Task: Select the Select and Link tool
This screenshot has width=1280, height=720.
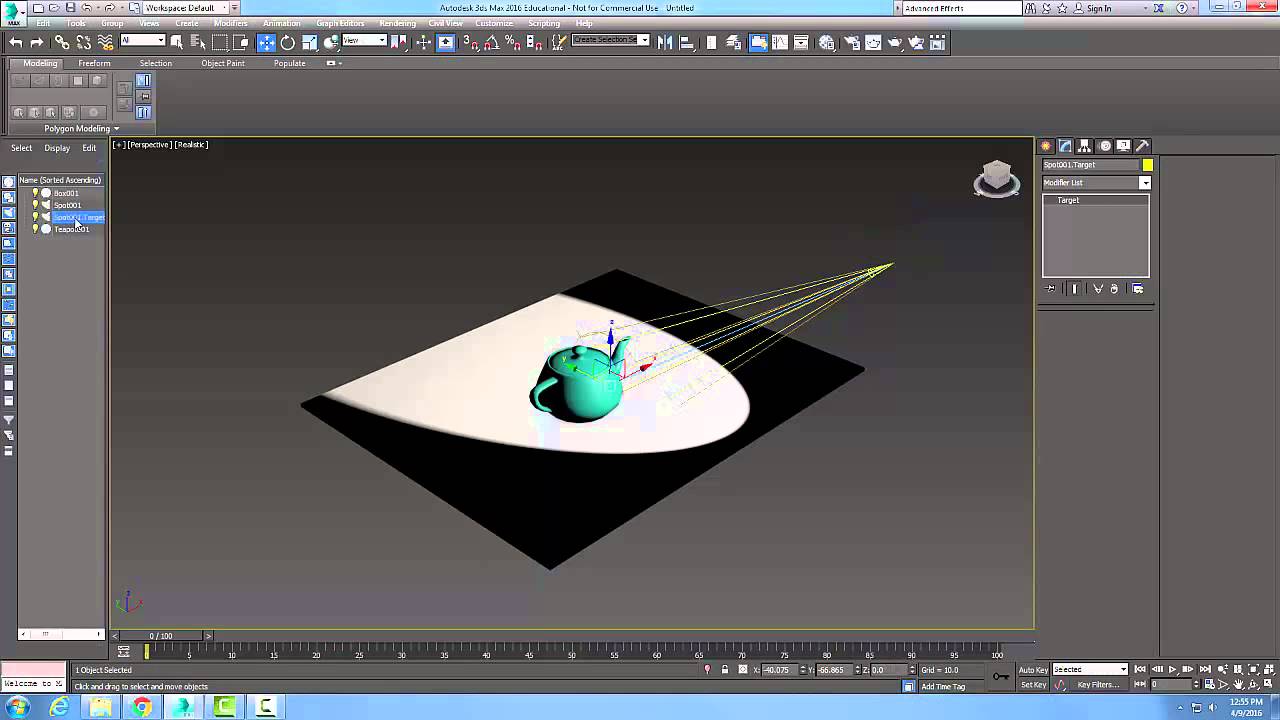Action: (62, 42)
